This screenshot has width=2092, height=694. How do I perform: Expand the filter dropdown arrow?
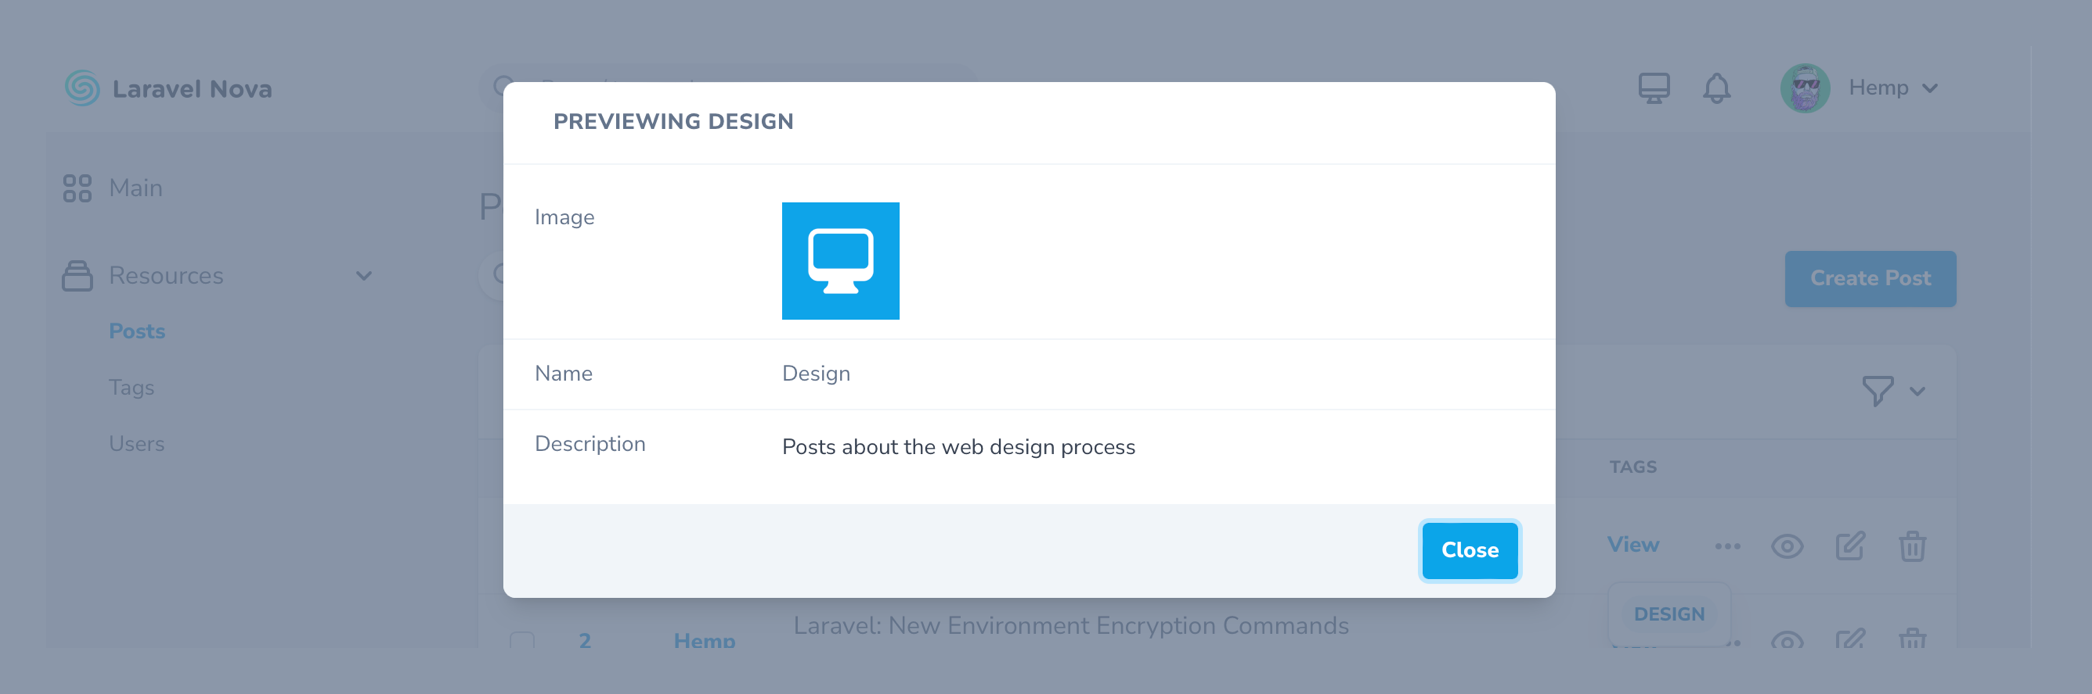point(1917,391)
